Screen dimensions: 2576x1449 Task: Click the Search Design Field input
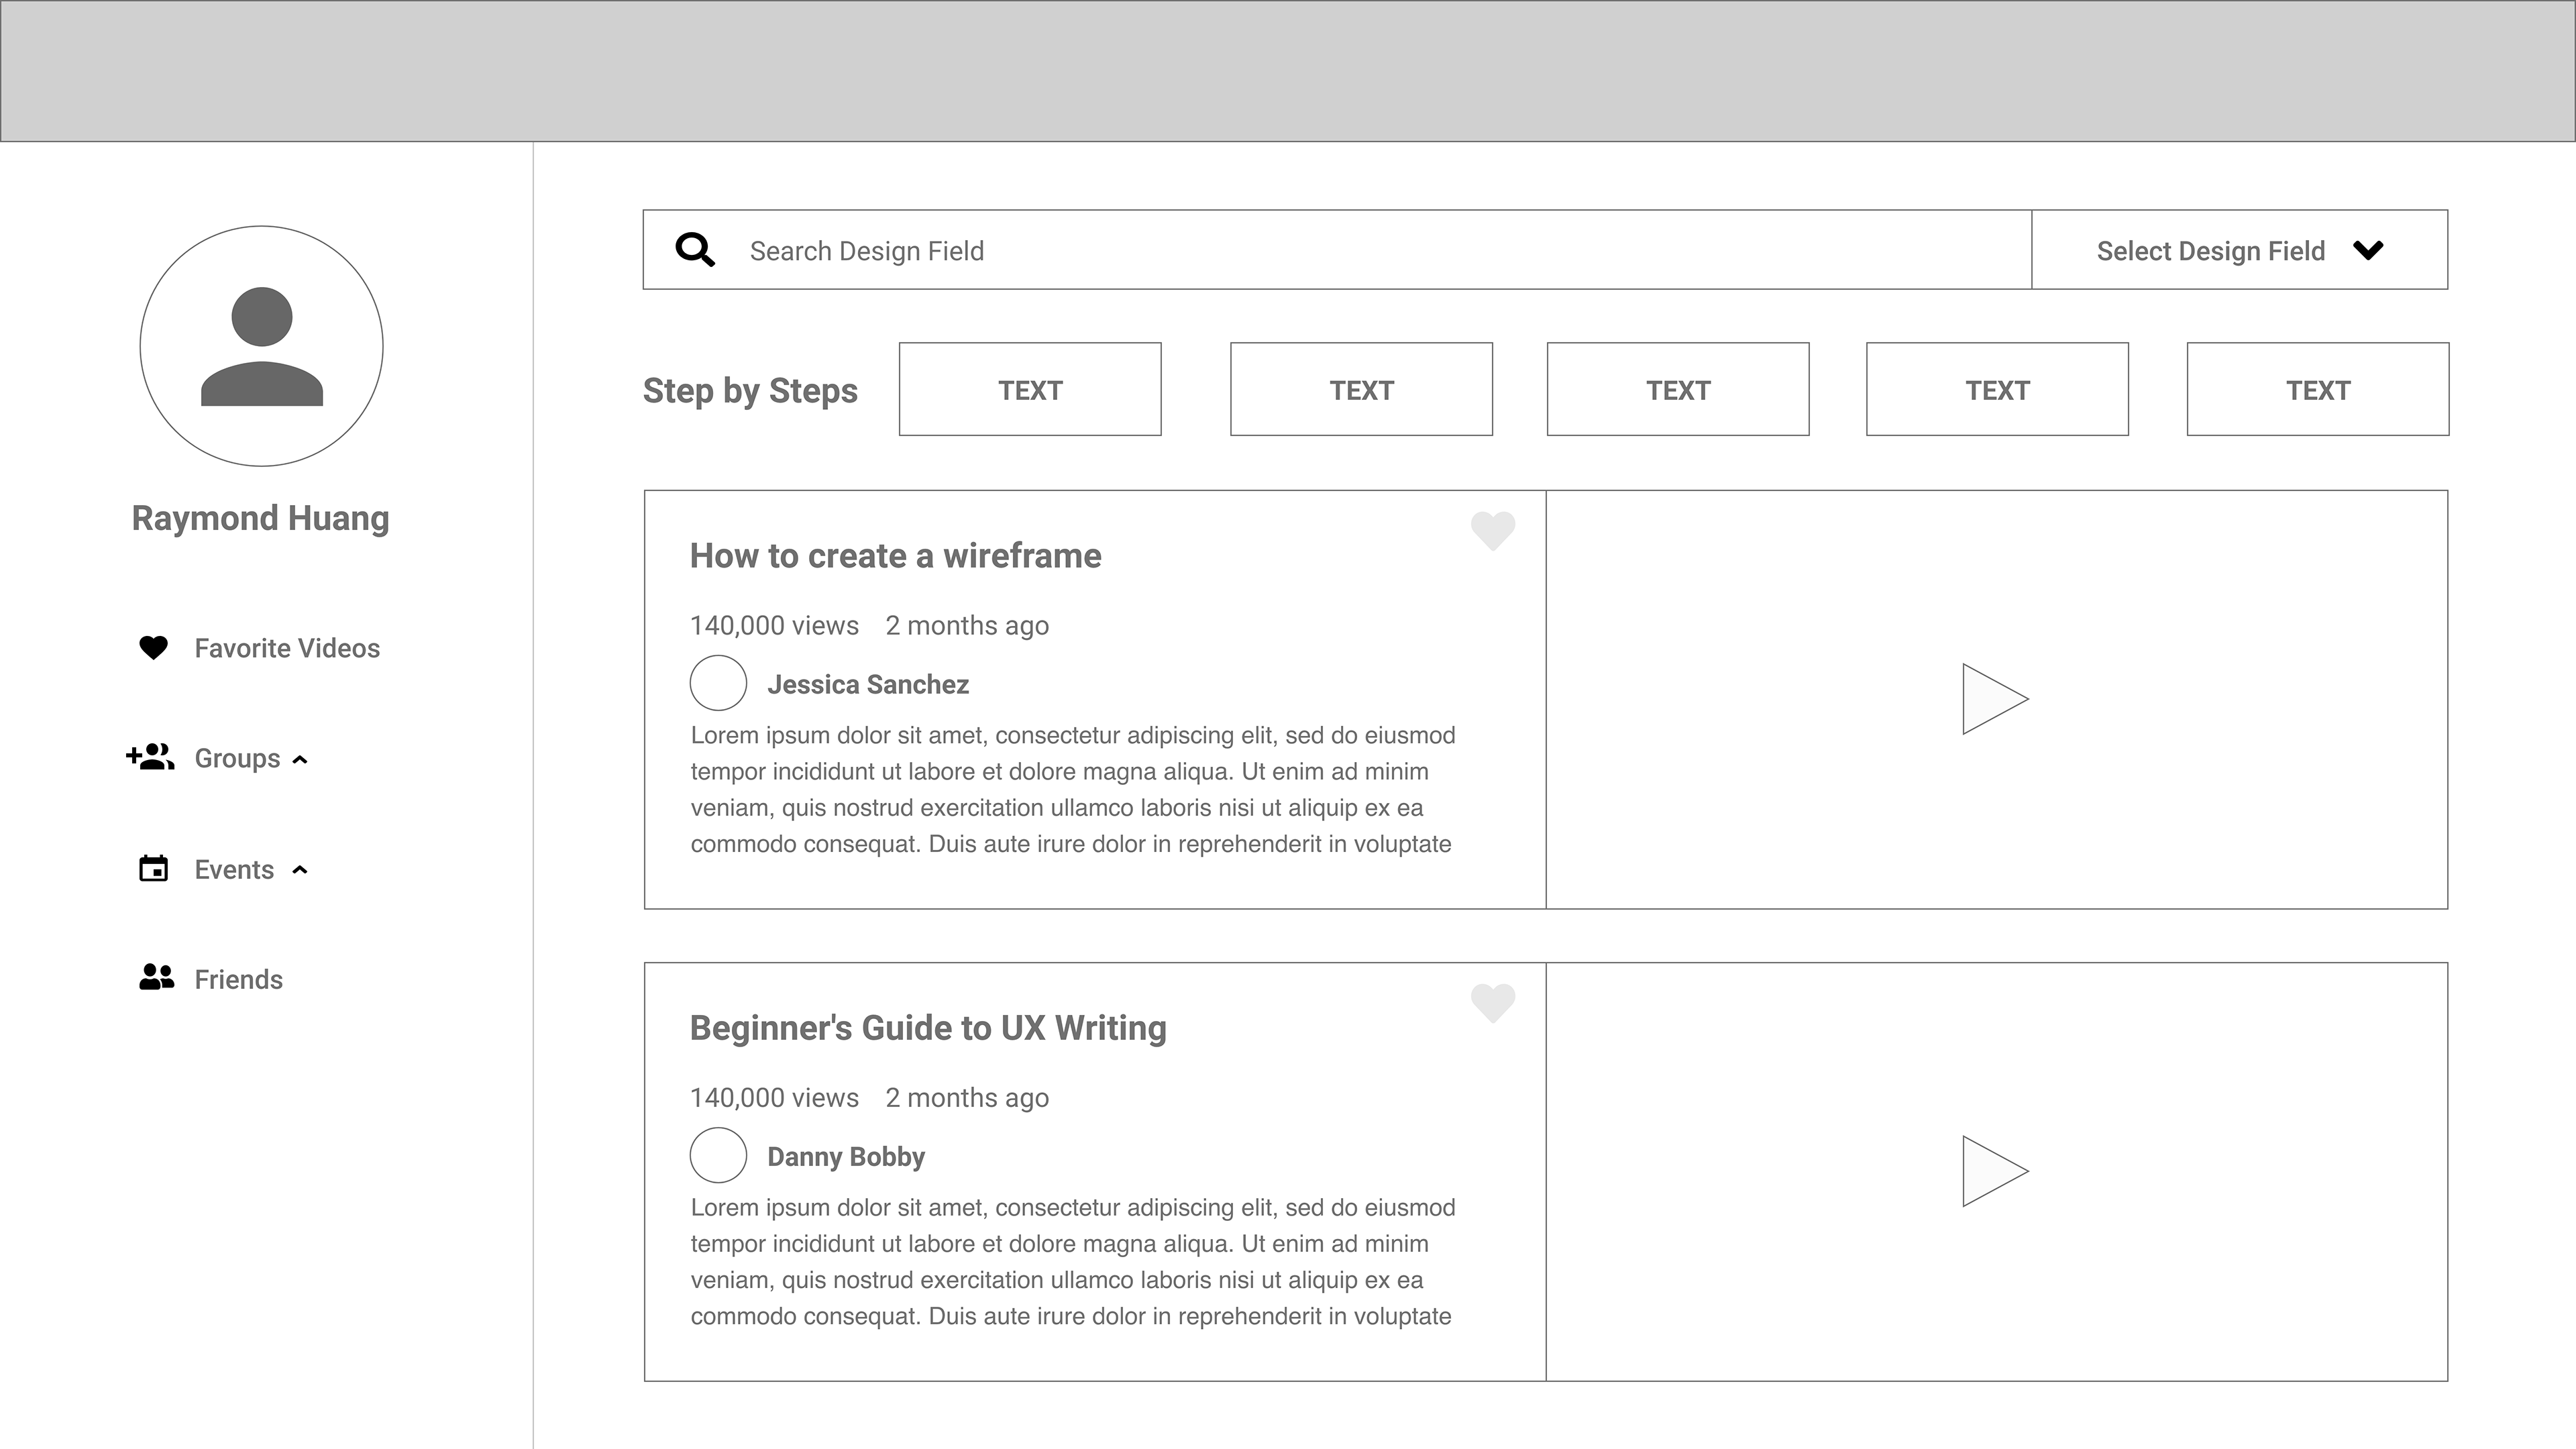point(1337,250)
